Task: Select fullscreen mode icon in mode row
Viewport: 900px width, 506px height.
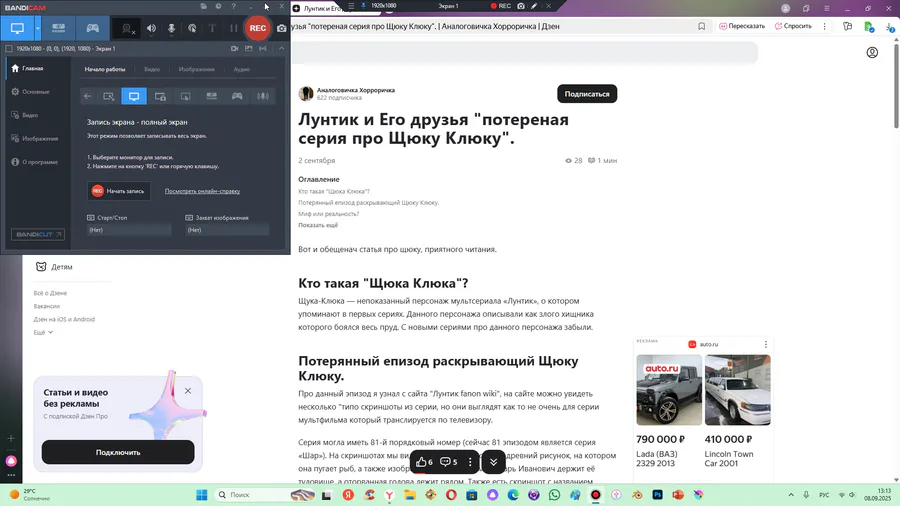Action: (x=134, y=96)
